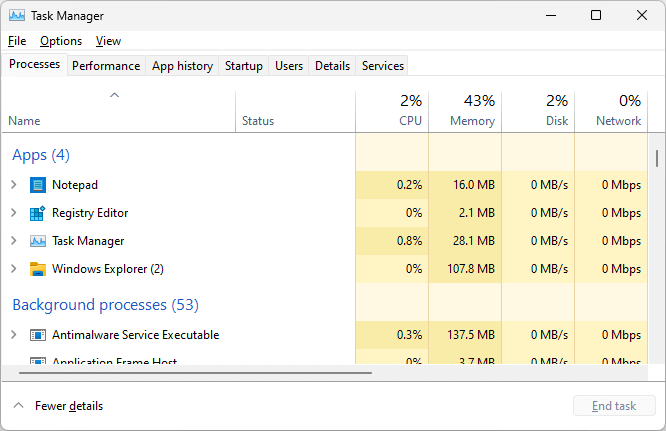This screenshot has width=666, height=431.
Task: Open the View menu
Action: [108, 41]
